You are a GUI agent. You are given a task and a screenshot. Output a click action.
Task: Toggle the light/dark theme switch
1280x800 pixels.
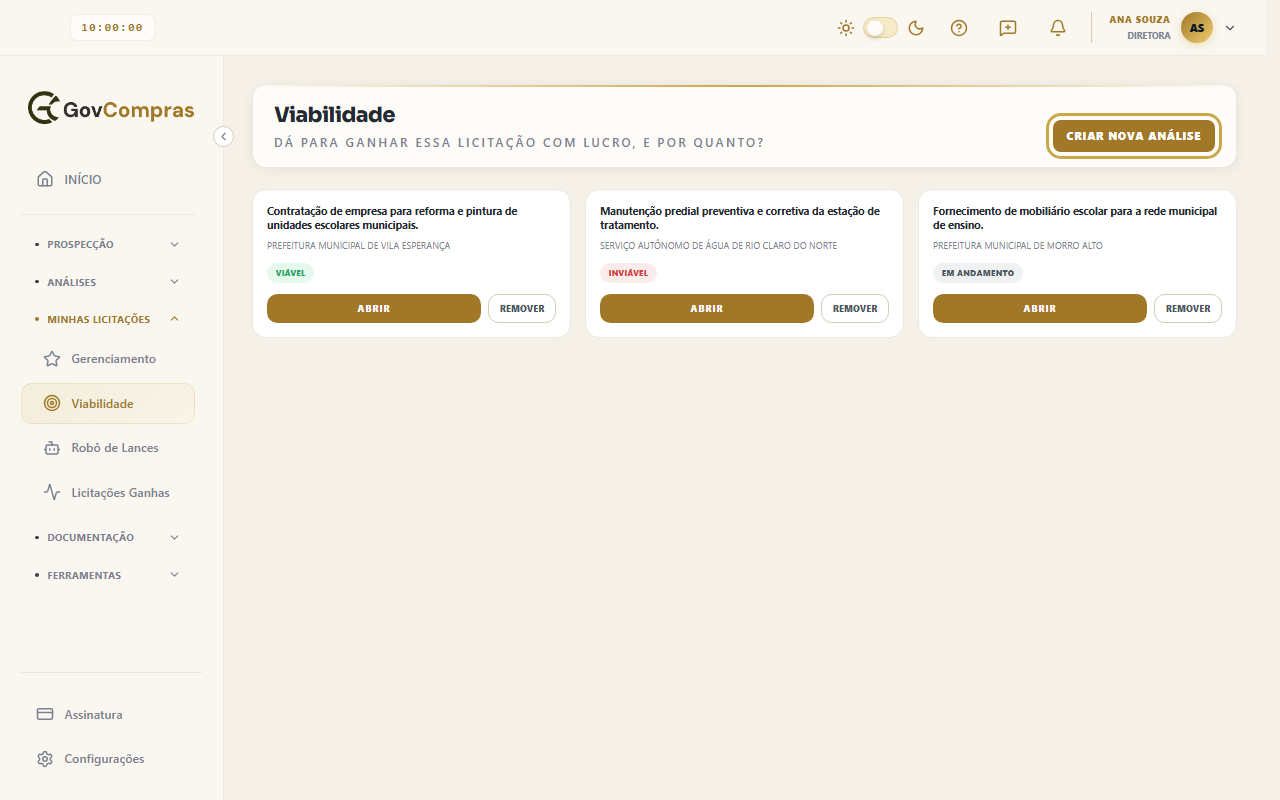coord(881,28)
